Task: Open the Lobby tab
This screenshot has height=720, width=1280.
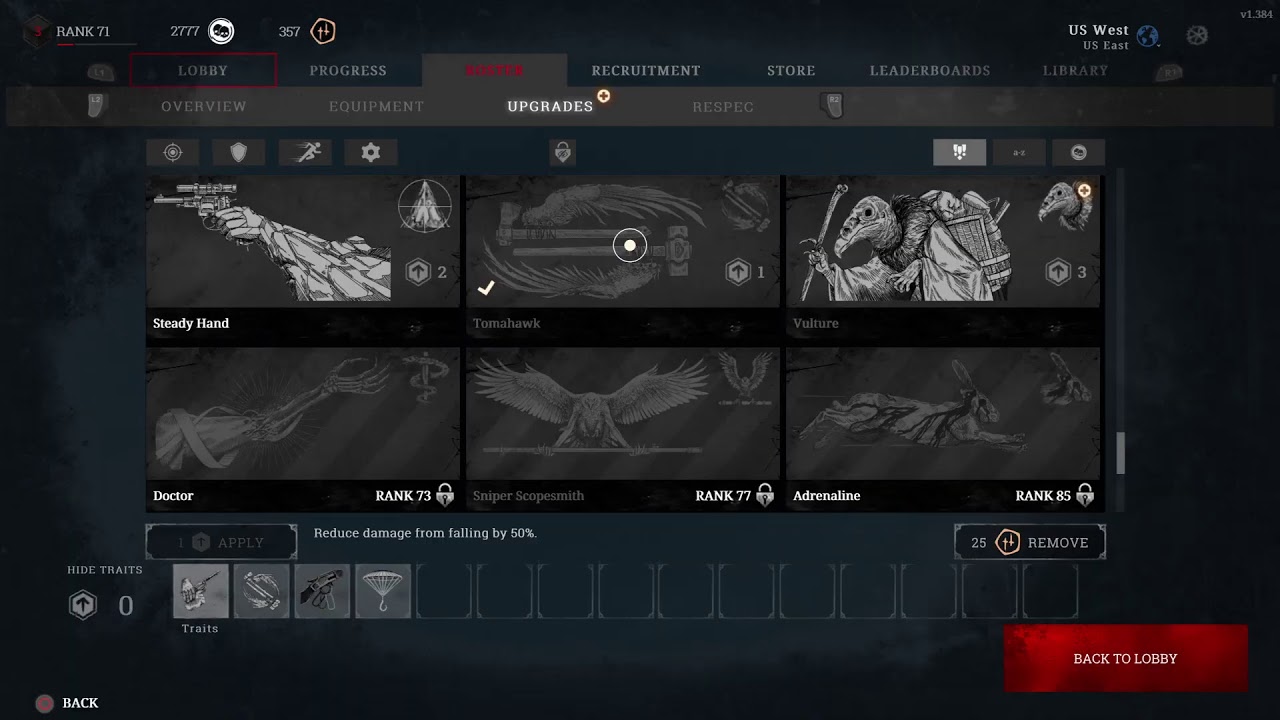Action: coord(203,70)
